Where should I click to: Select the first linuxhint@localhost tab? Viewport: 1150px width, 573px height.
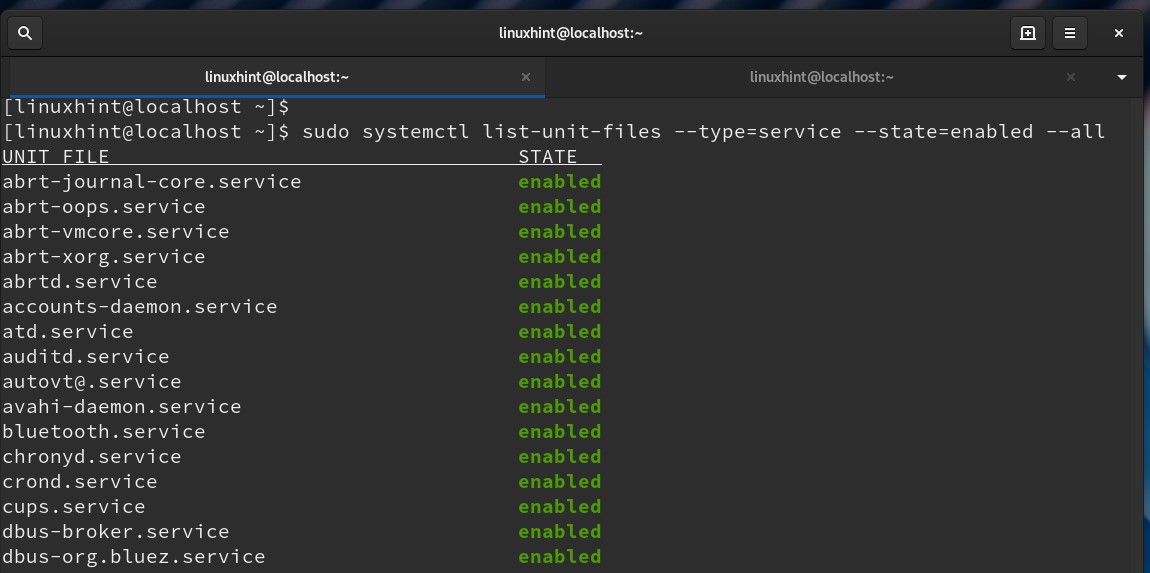pyautogui.click(x=276, y=77)
